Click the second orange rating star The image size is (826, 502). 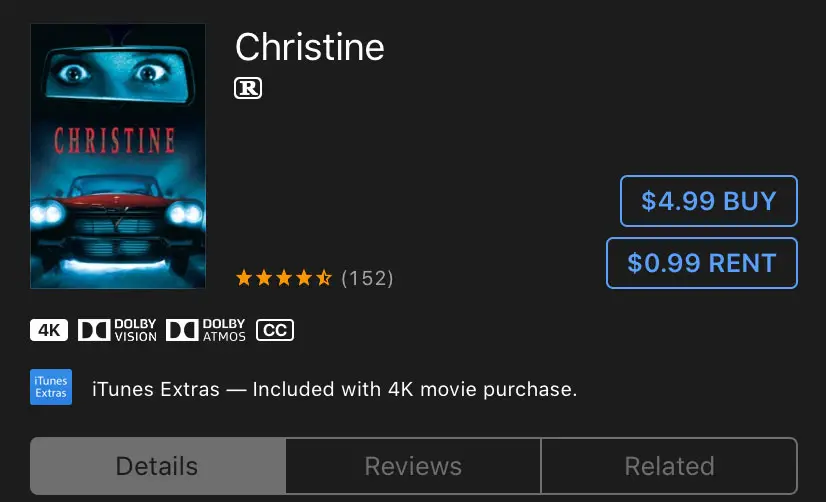click(264, 278)
